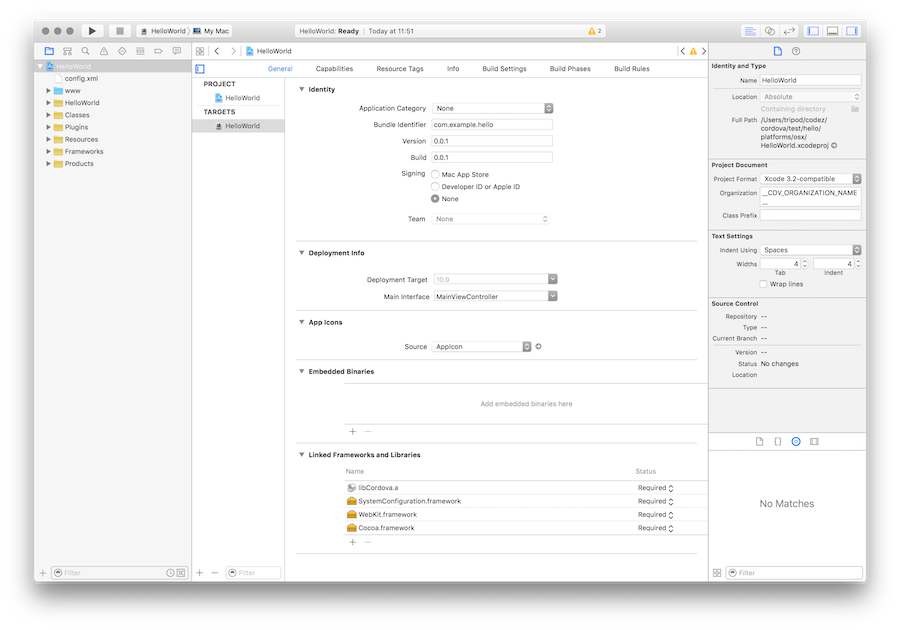Image resolution: width=900 pixels, height=630 pixels.
Task: Open the Application Category dropdown
Action: (493, 108)
